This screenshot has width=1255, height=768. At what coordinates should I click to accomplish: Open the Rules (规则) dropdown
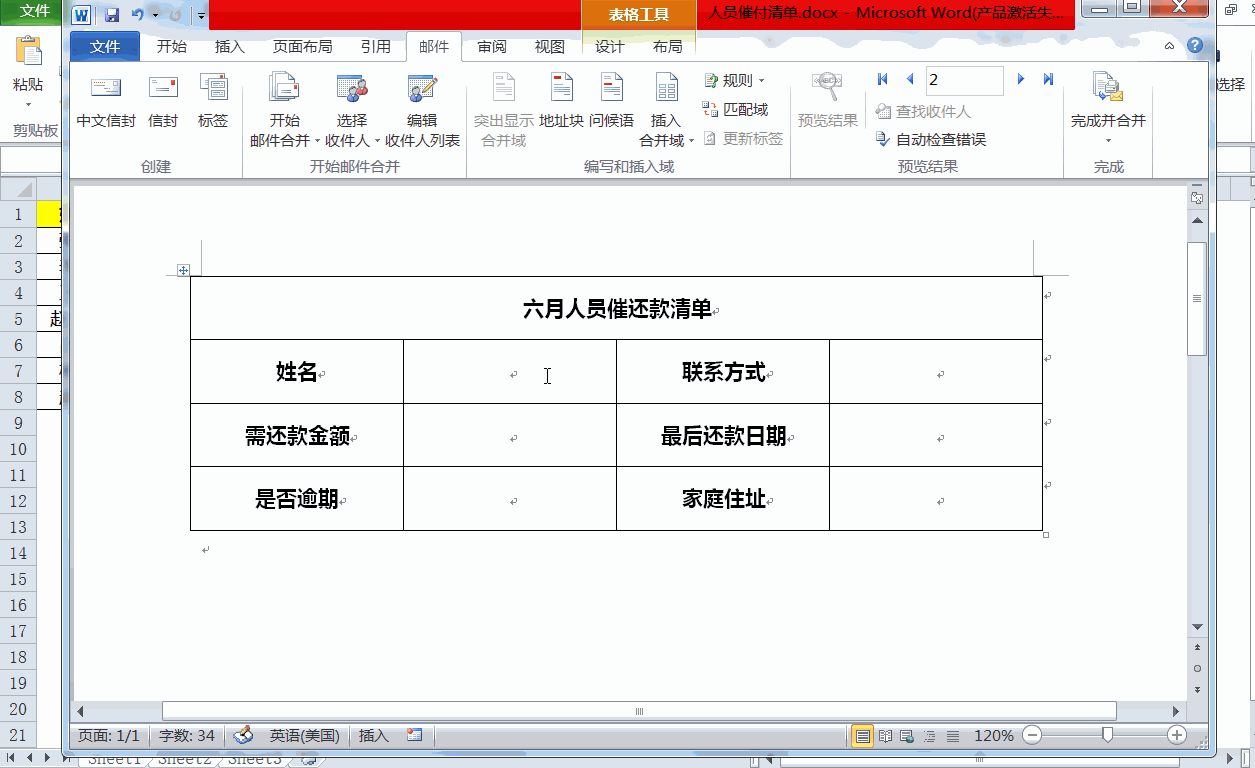[734, 81]
